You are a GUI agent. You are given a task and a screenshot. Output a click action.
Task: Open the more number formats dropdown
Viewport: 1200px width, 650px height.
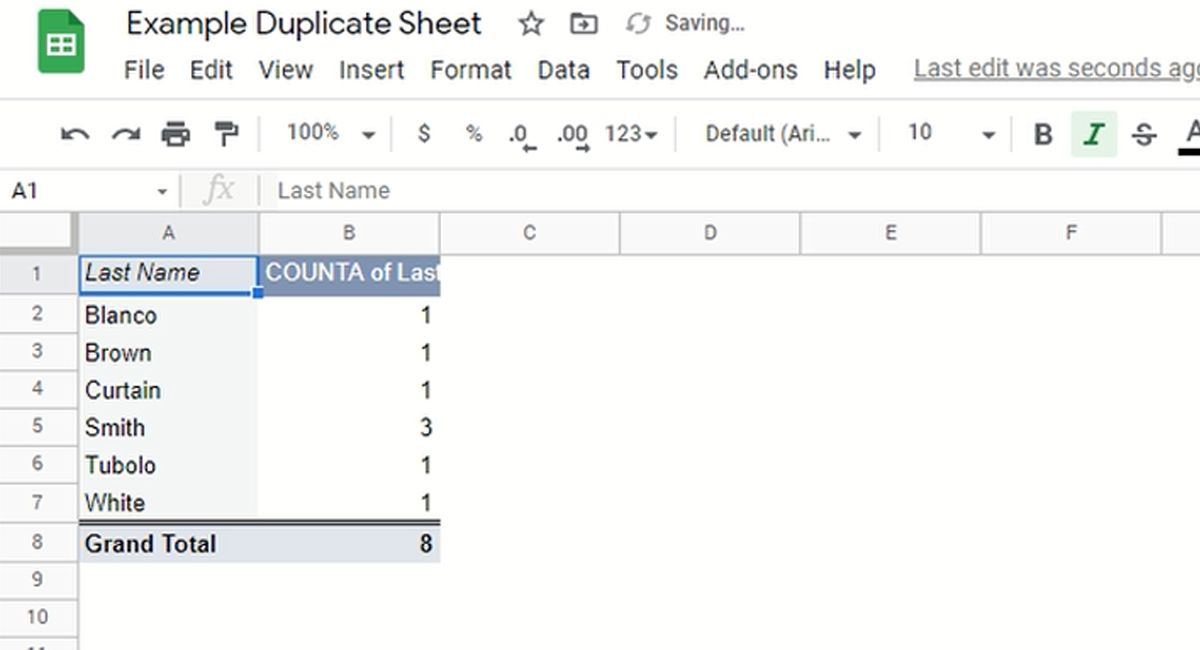tap(630, 133)
